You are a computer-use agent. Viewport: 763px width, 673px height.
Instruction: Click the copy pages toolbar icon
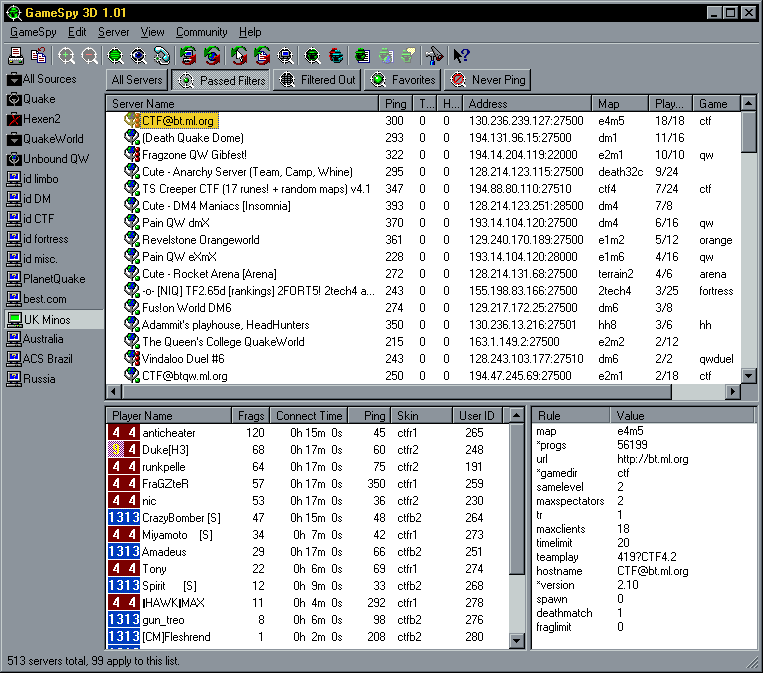(x=38, y=56)
